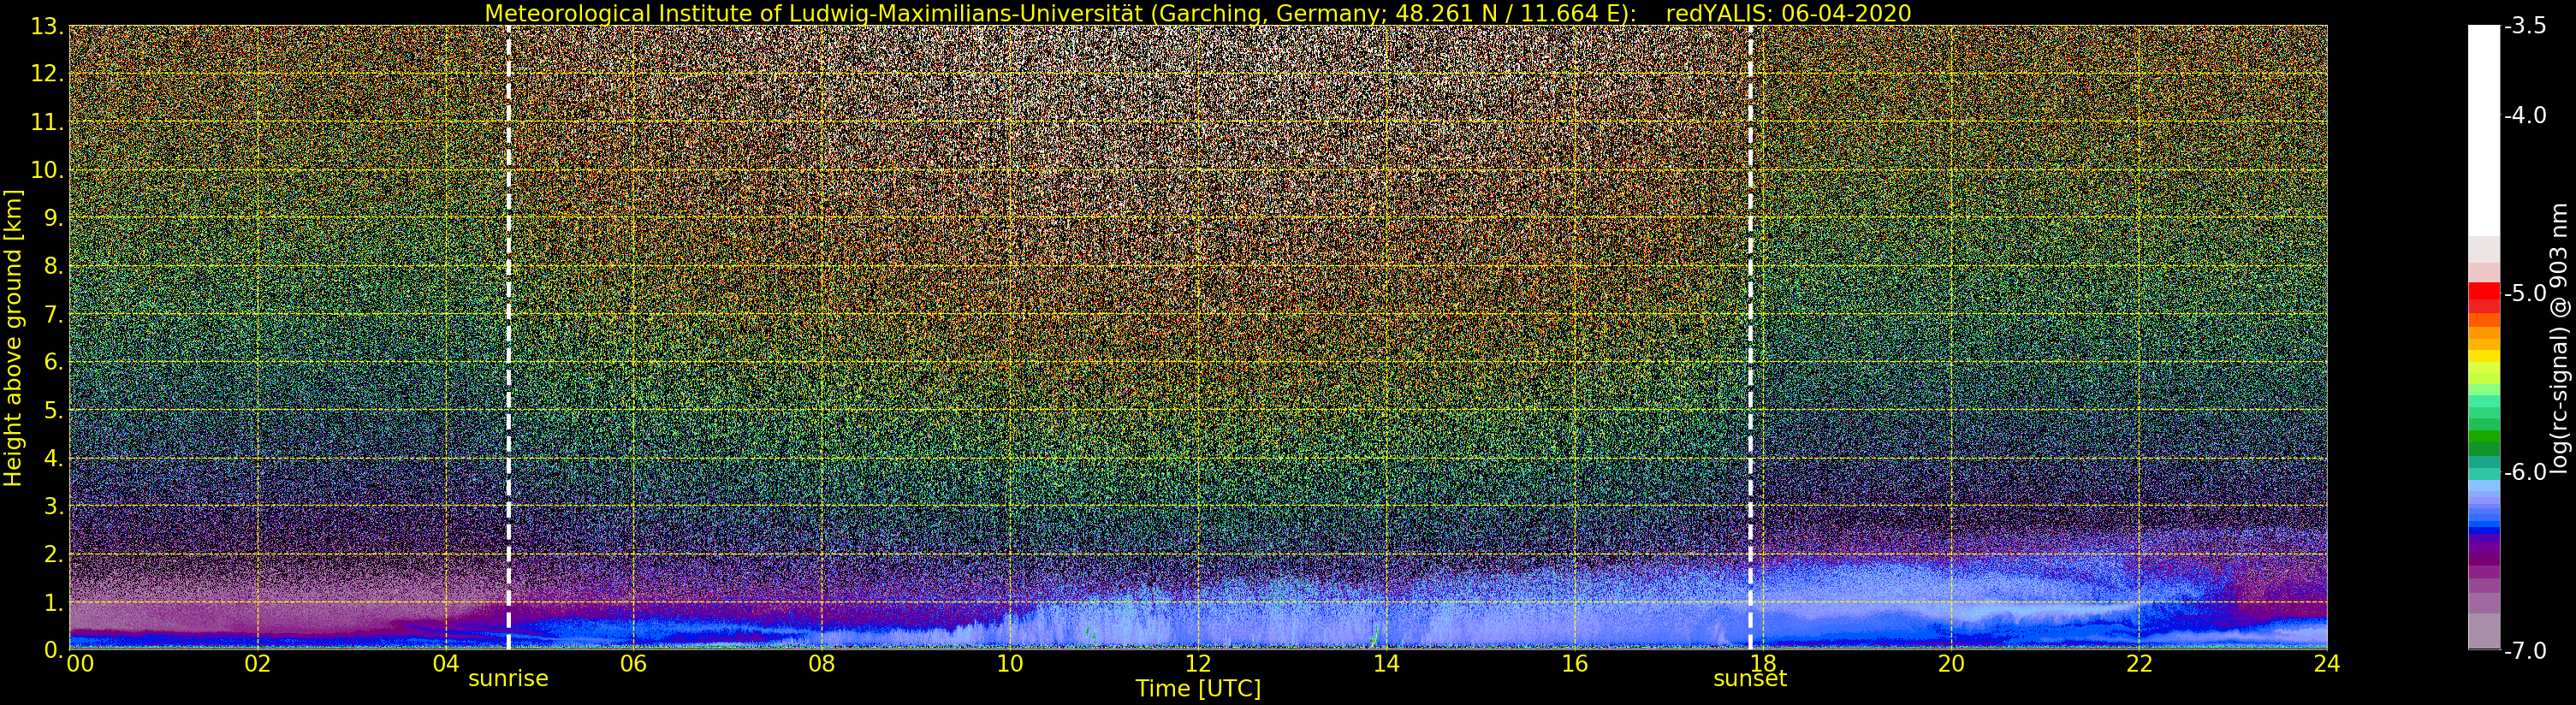Screen dimensions: 2576x705
Task: Click the height axis tick label '0.'
Action: (x=53, y=650)
